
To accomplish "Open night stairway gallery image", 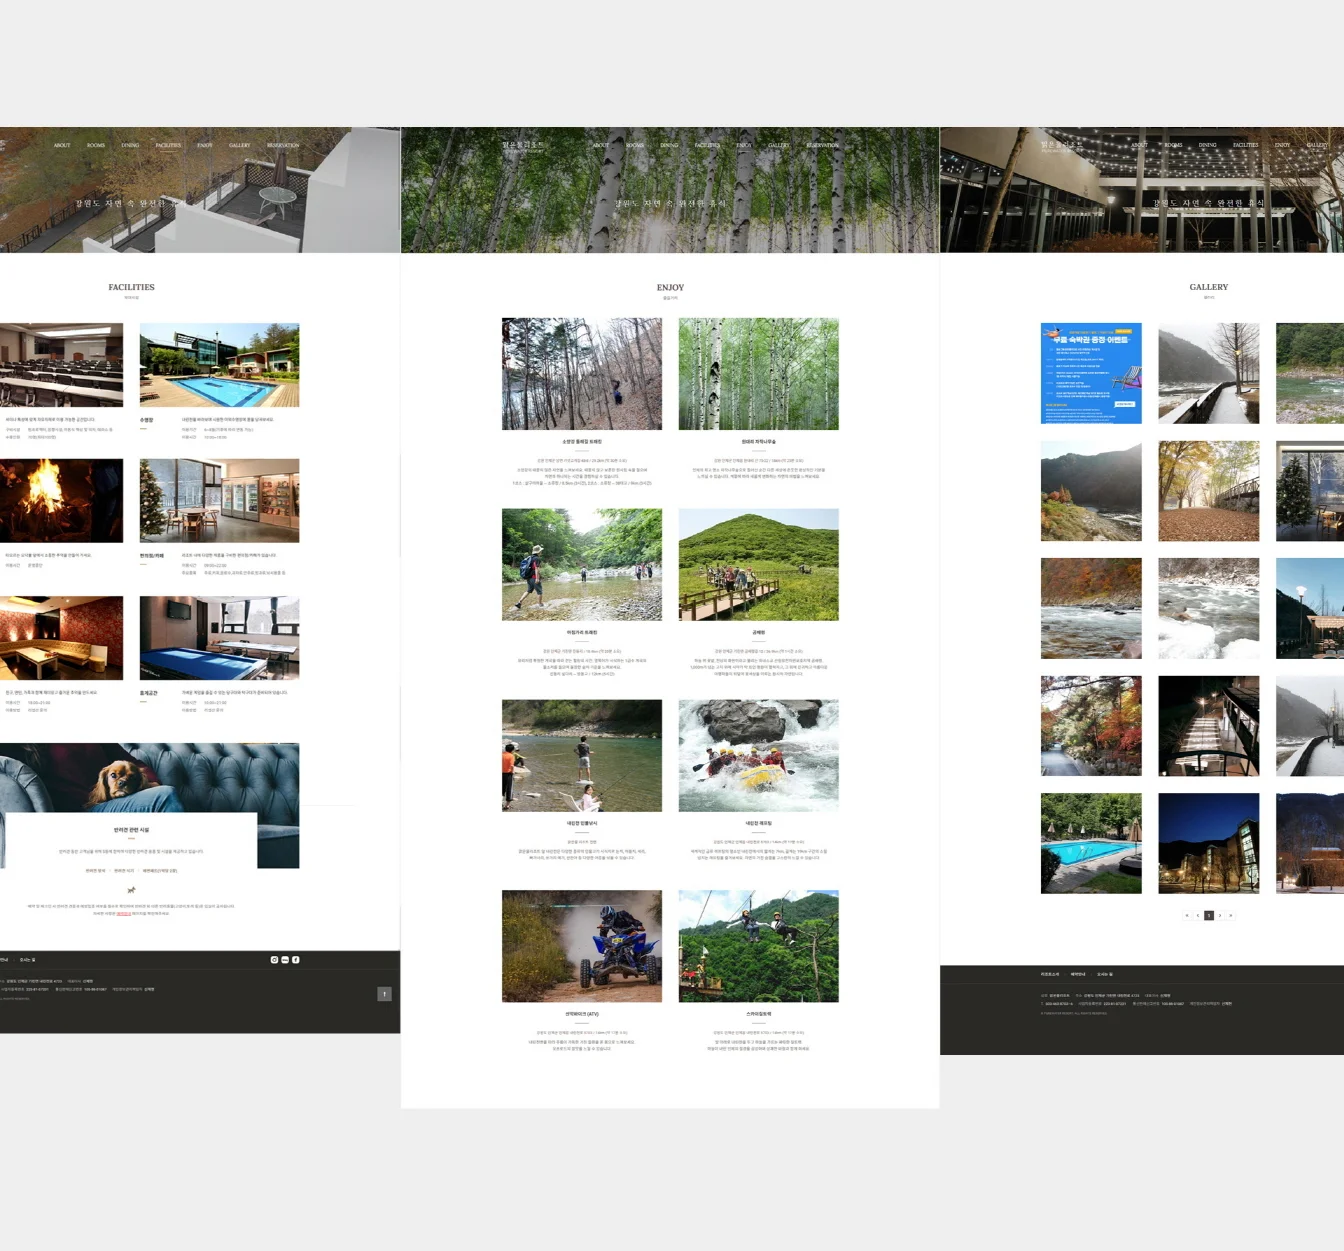I will [1209, 726].
